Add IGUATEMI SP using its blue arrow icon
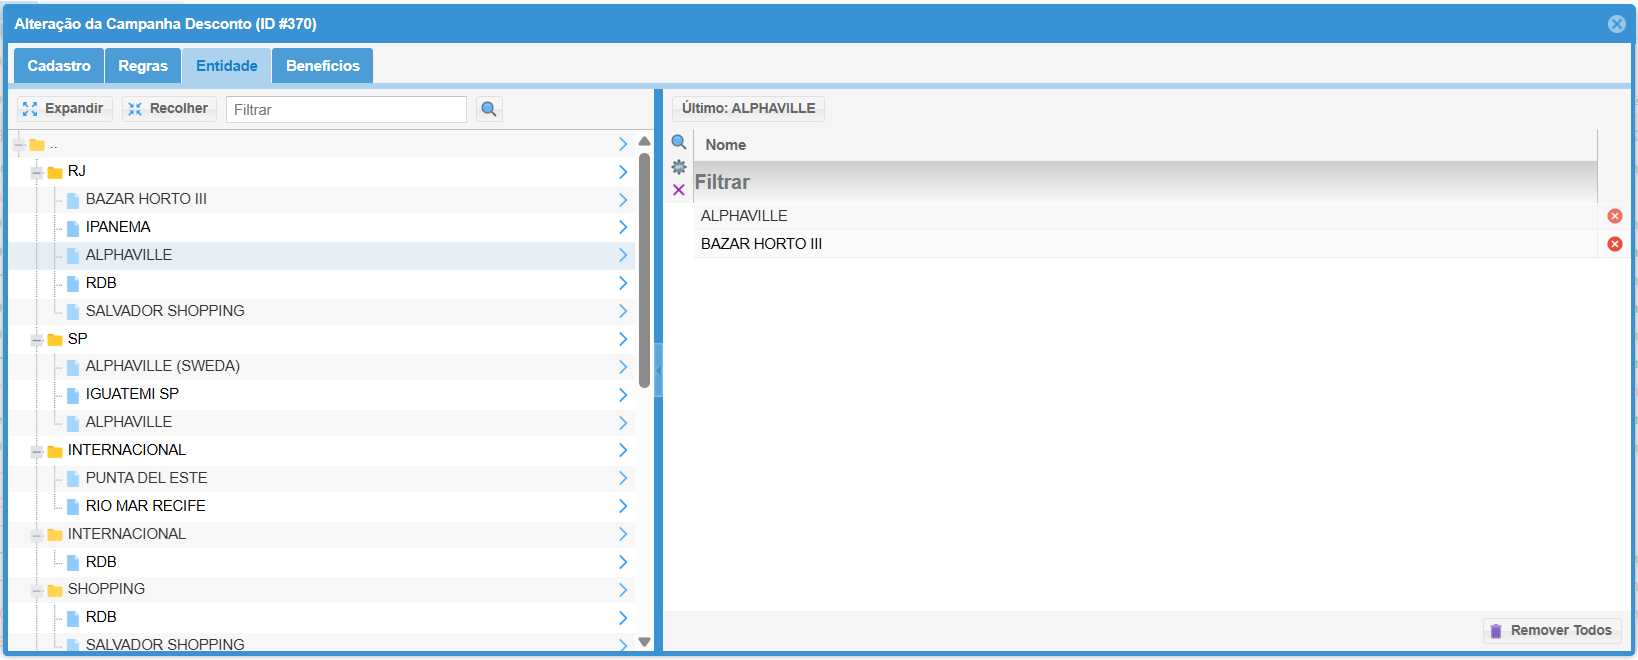 (622, 394)
